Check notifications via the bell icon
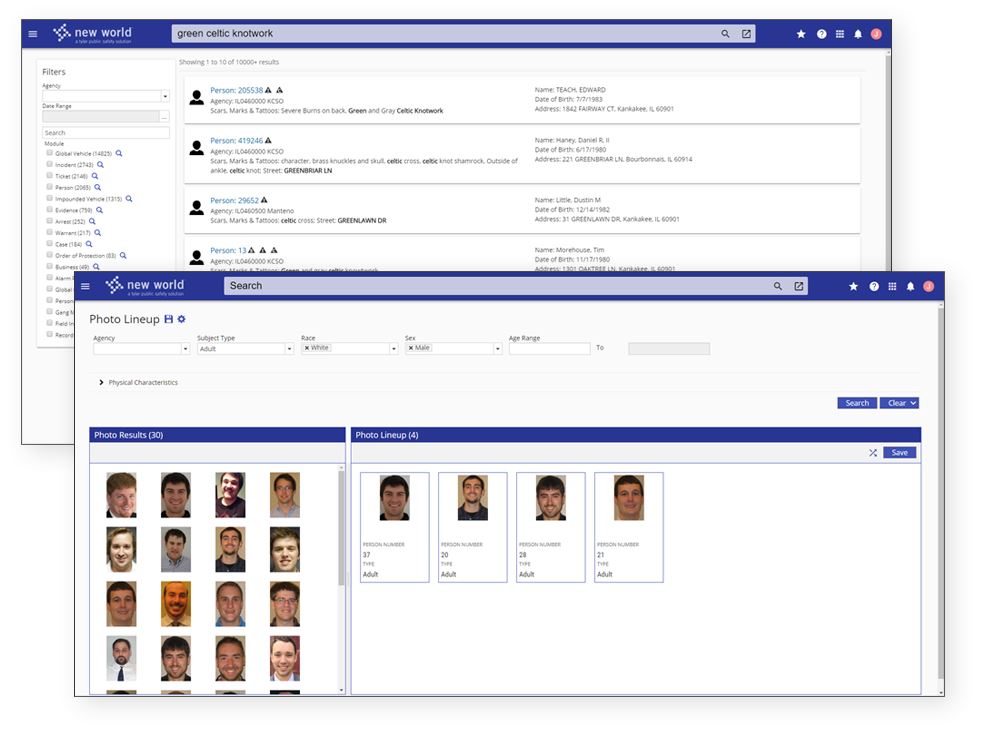The image size is (1000, 750). point(911,286)
